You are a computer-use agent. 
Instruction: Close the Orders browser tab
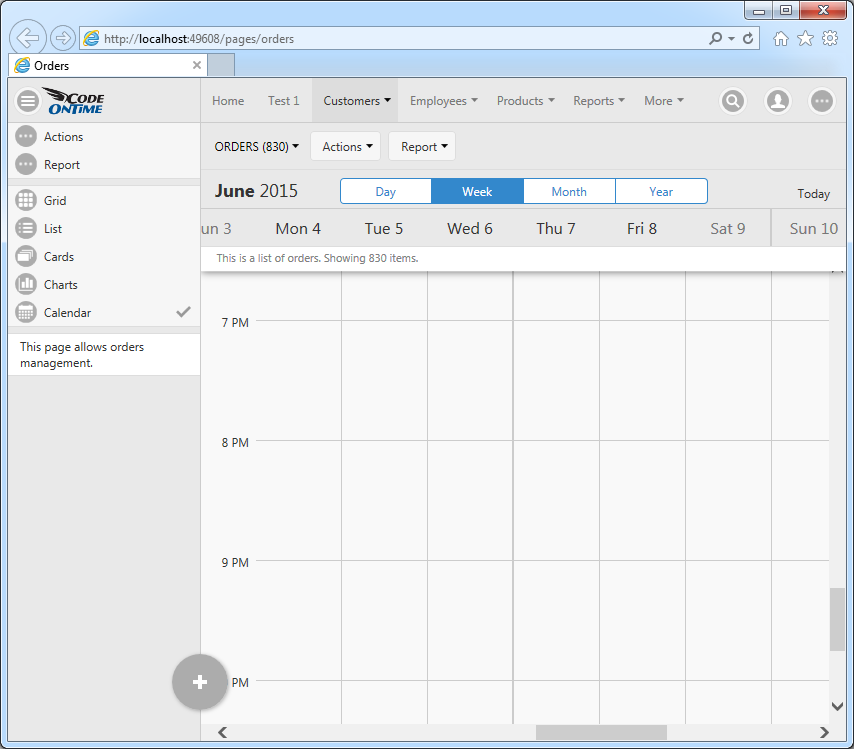(x=197, y=65)
